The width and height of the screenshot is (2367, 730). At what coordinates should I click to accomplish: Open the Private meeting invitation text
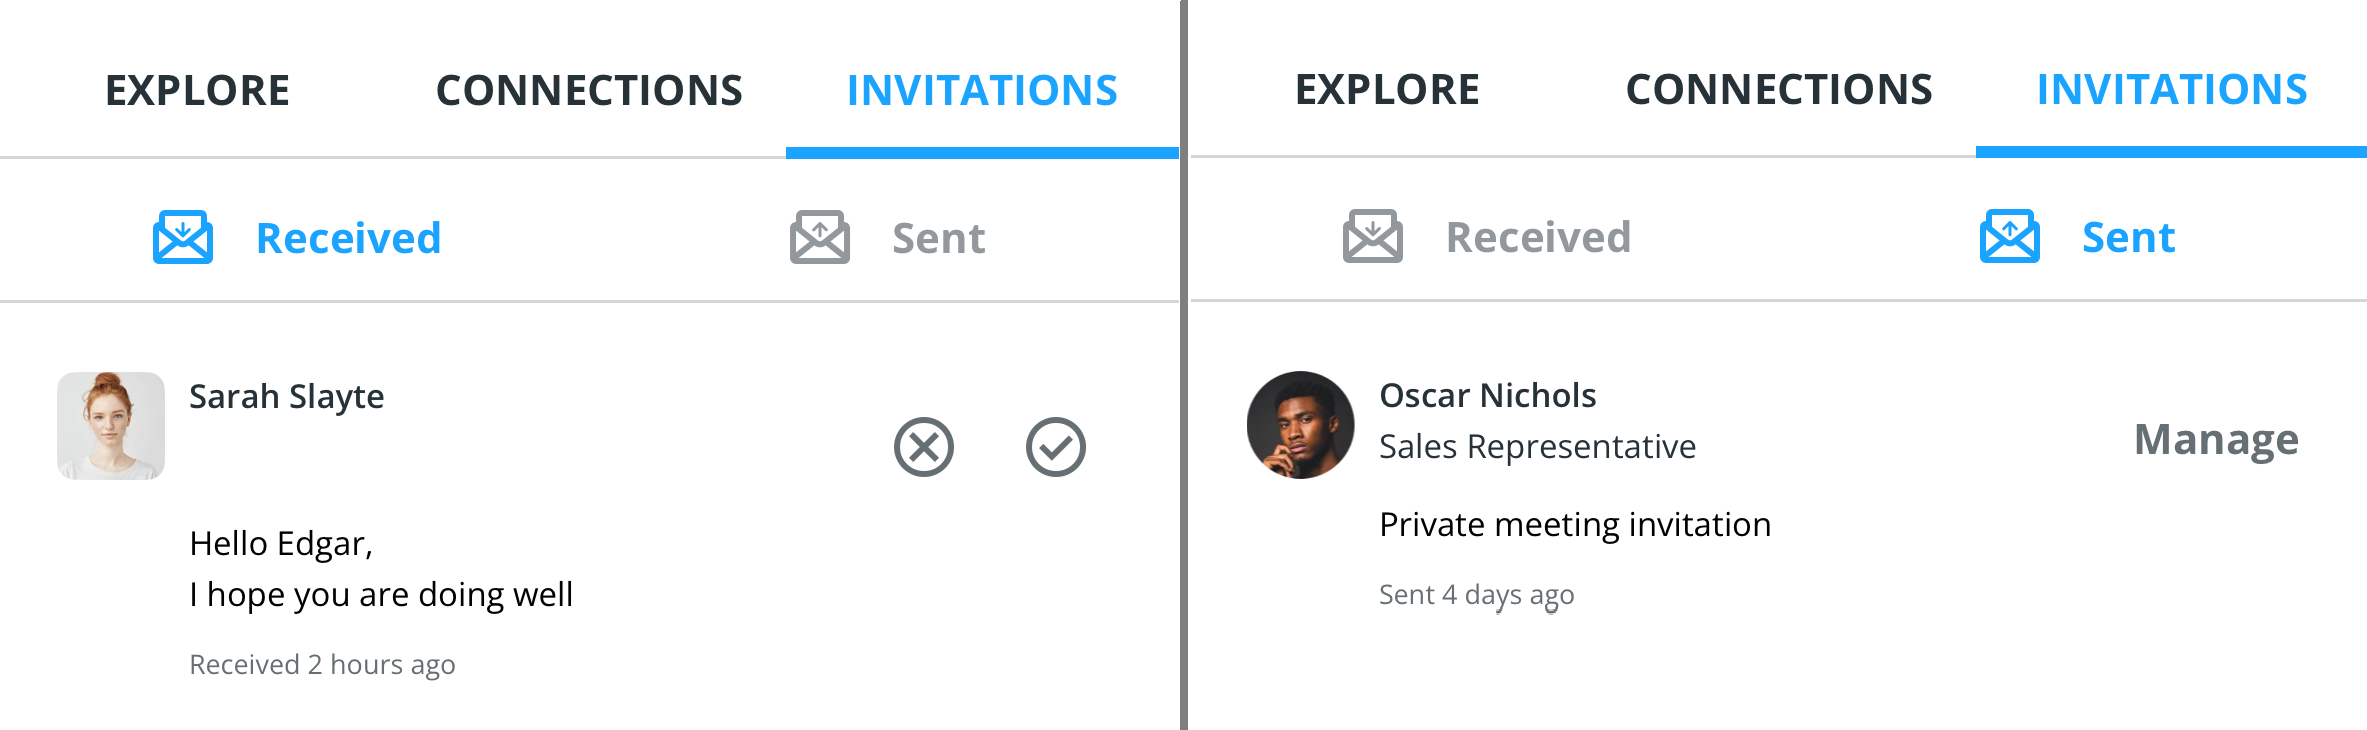pyautogui.click(x=1575, y=524)
